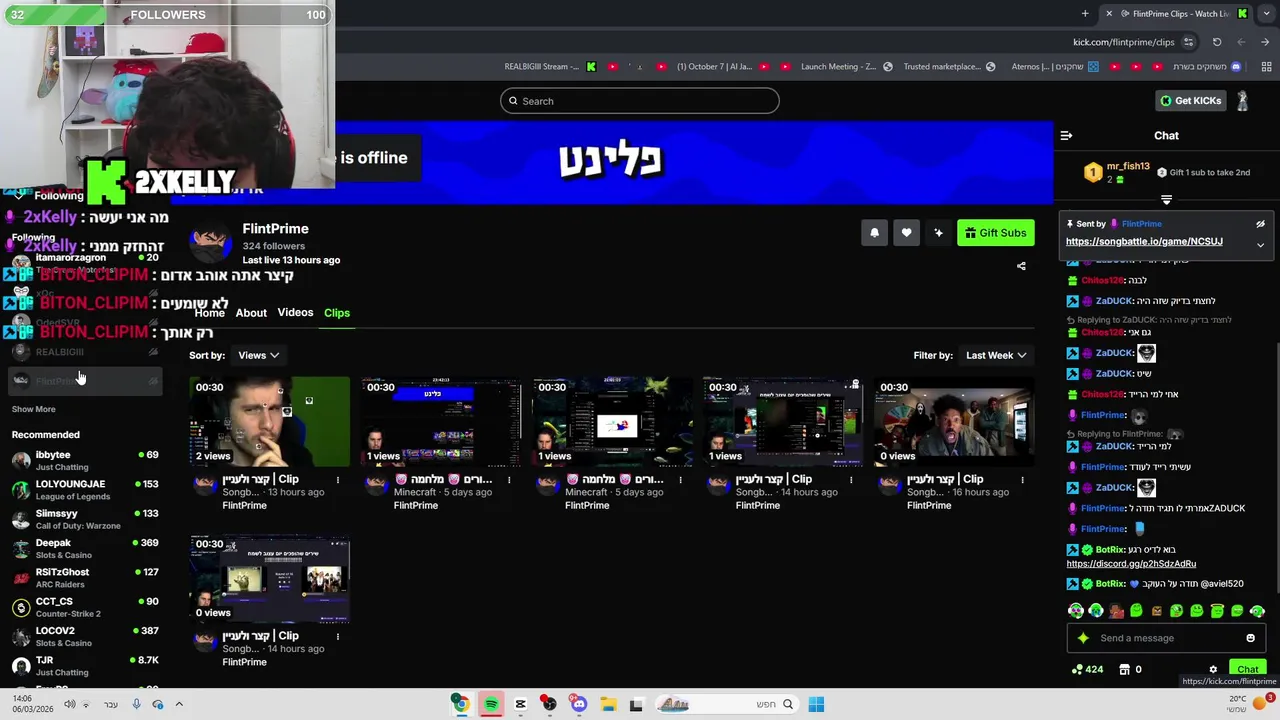The width and height of the screenshot is (1280, 720).
Task: Switch to the Home tab
Action: pos(209,313)
